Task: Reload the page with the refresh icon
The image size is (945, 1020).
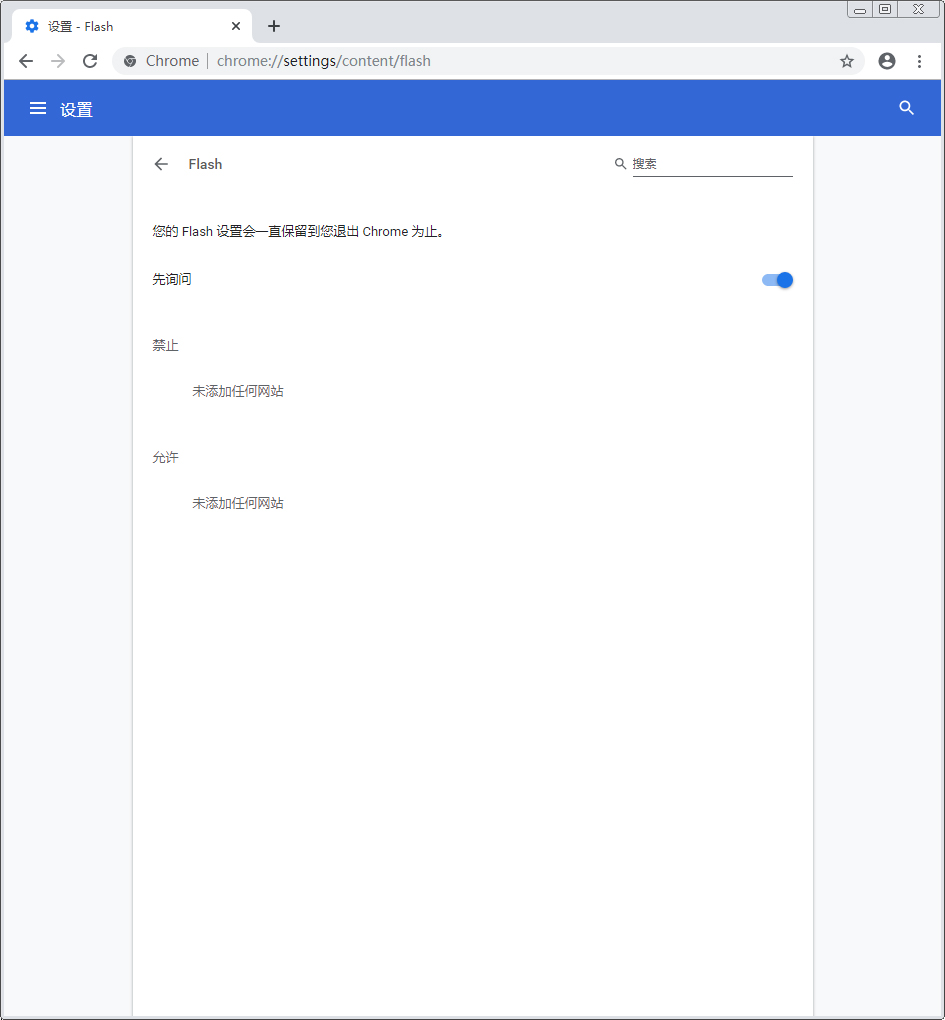Action: coord(90,61)
